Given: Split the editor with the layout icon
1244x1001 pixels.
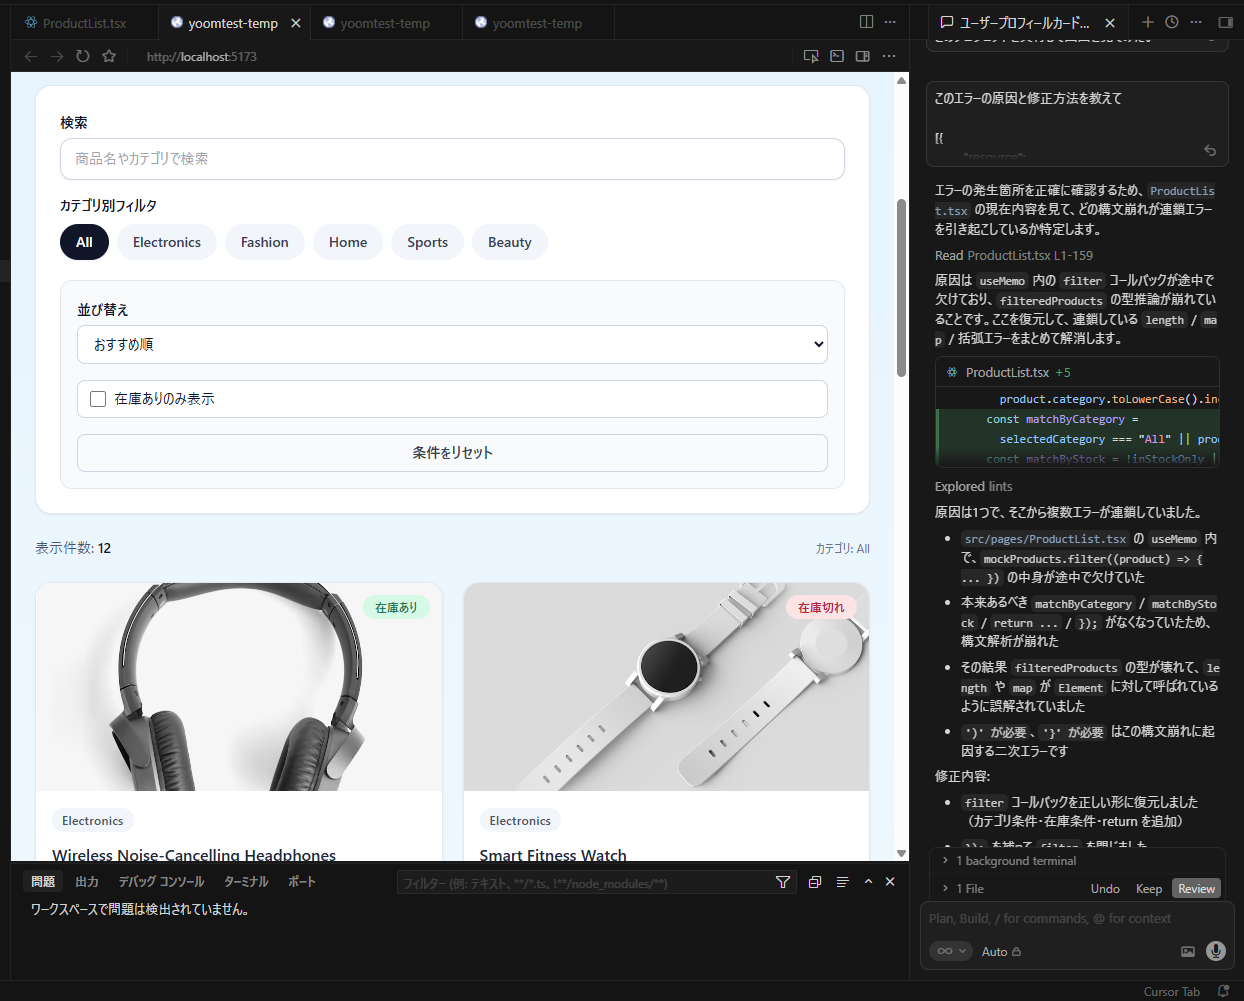Looking at the screenshot, I should tap(866, 22).
